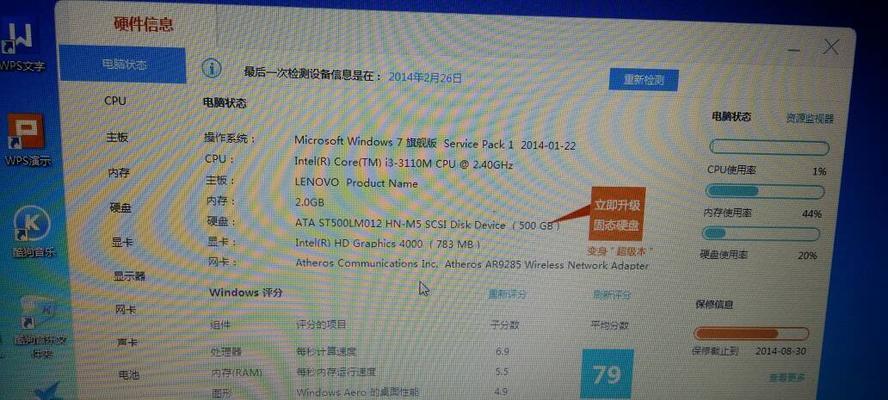888x400 pixels.
Task: Launch the 酷狗音乐 desktop icon
Action: coord(33,232)
